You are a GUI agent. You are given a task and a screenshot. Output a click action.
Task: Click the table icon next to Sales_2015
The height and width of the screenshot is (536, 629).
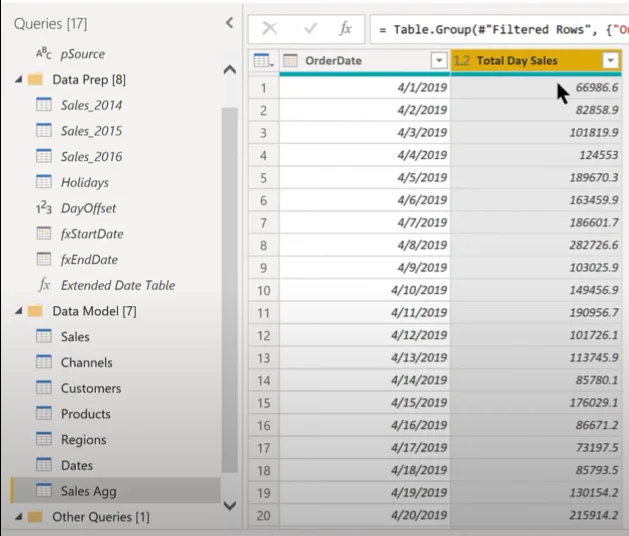click(44, 130)
